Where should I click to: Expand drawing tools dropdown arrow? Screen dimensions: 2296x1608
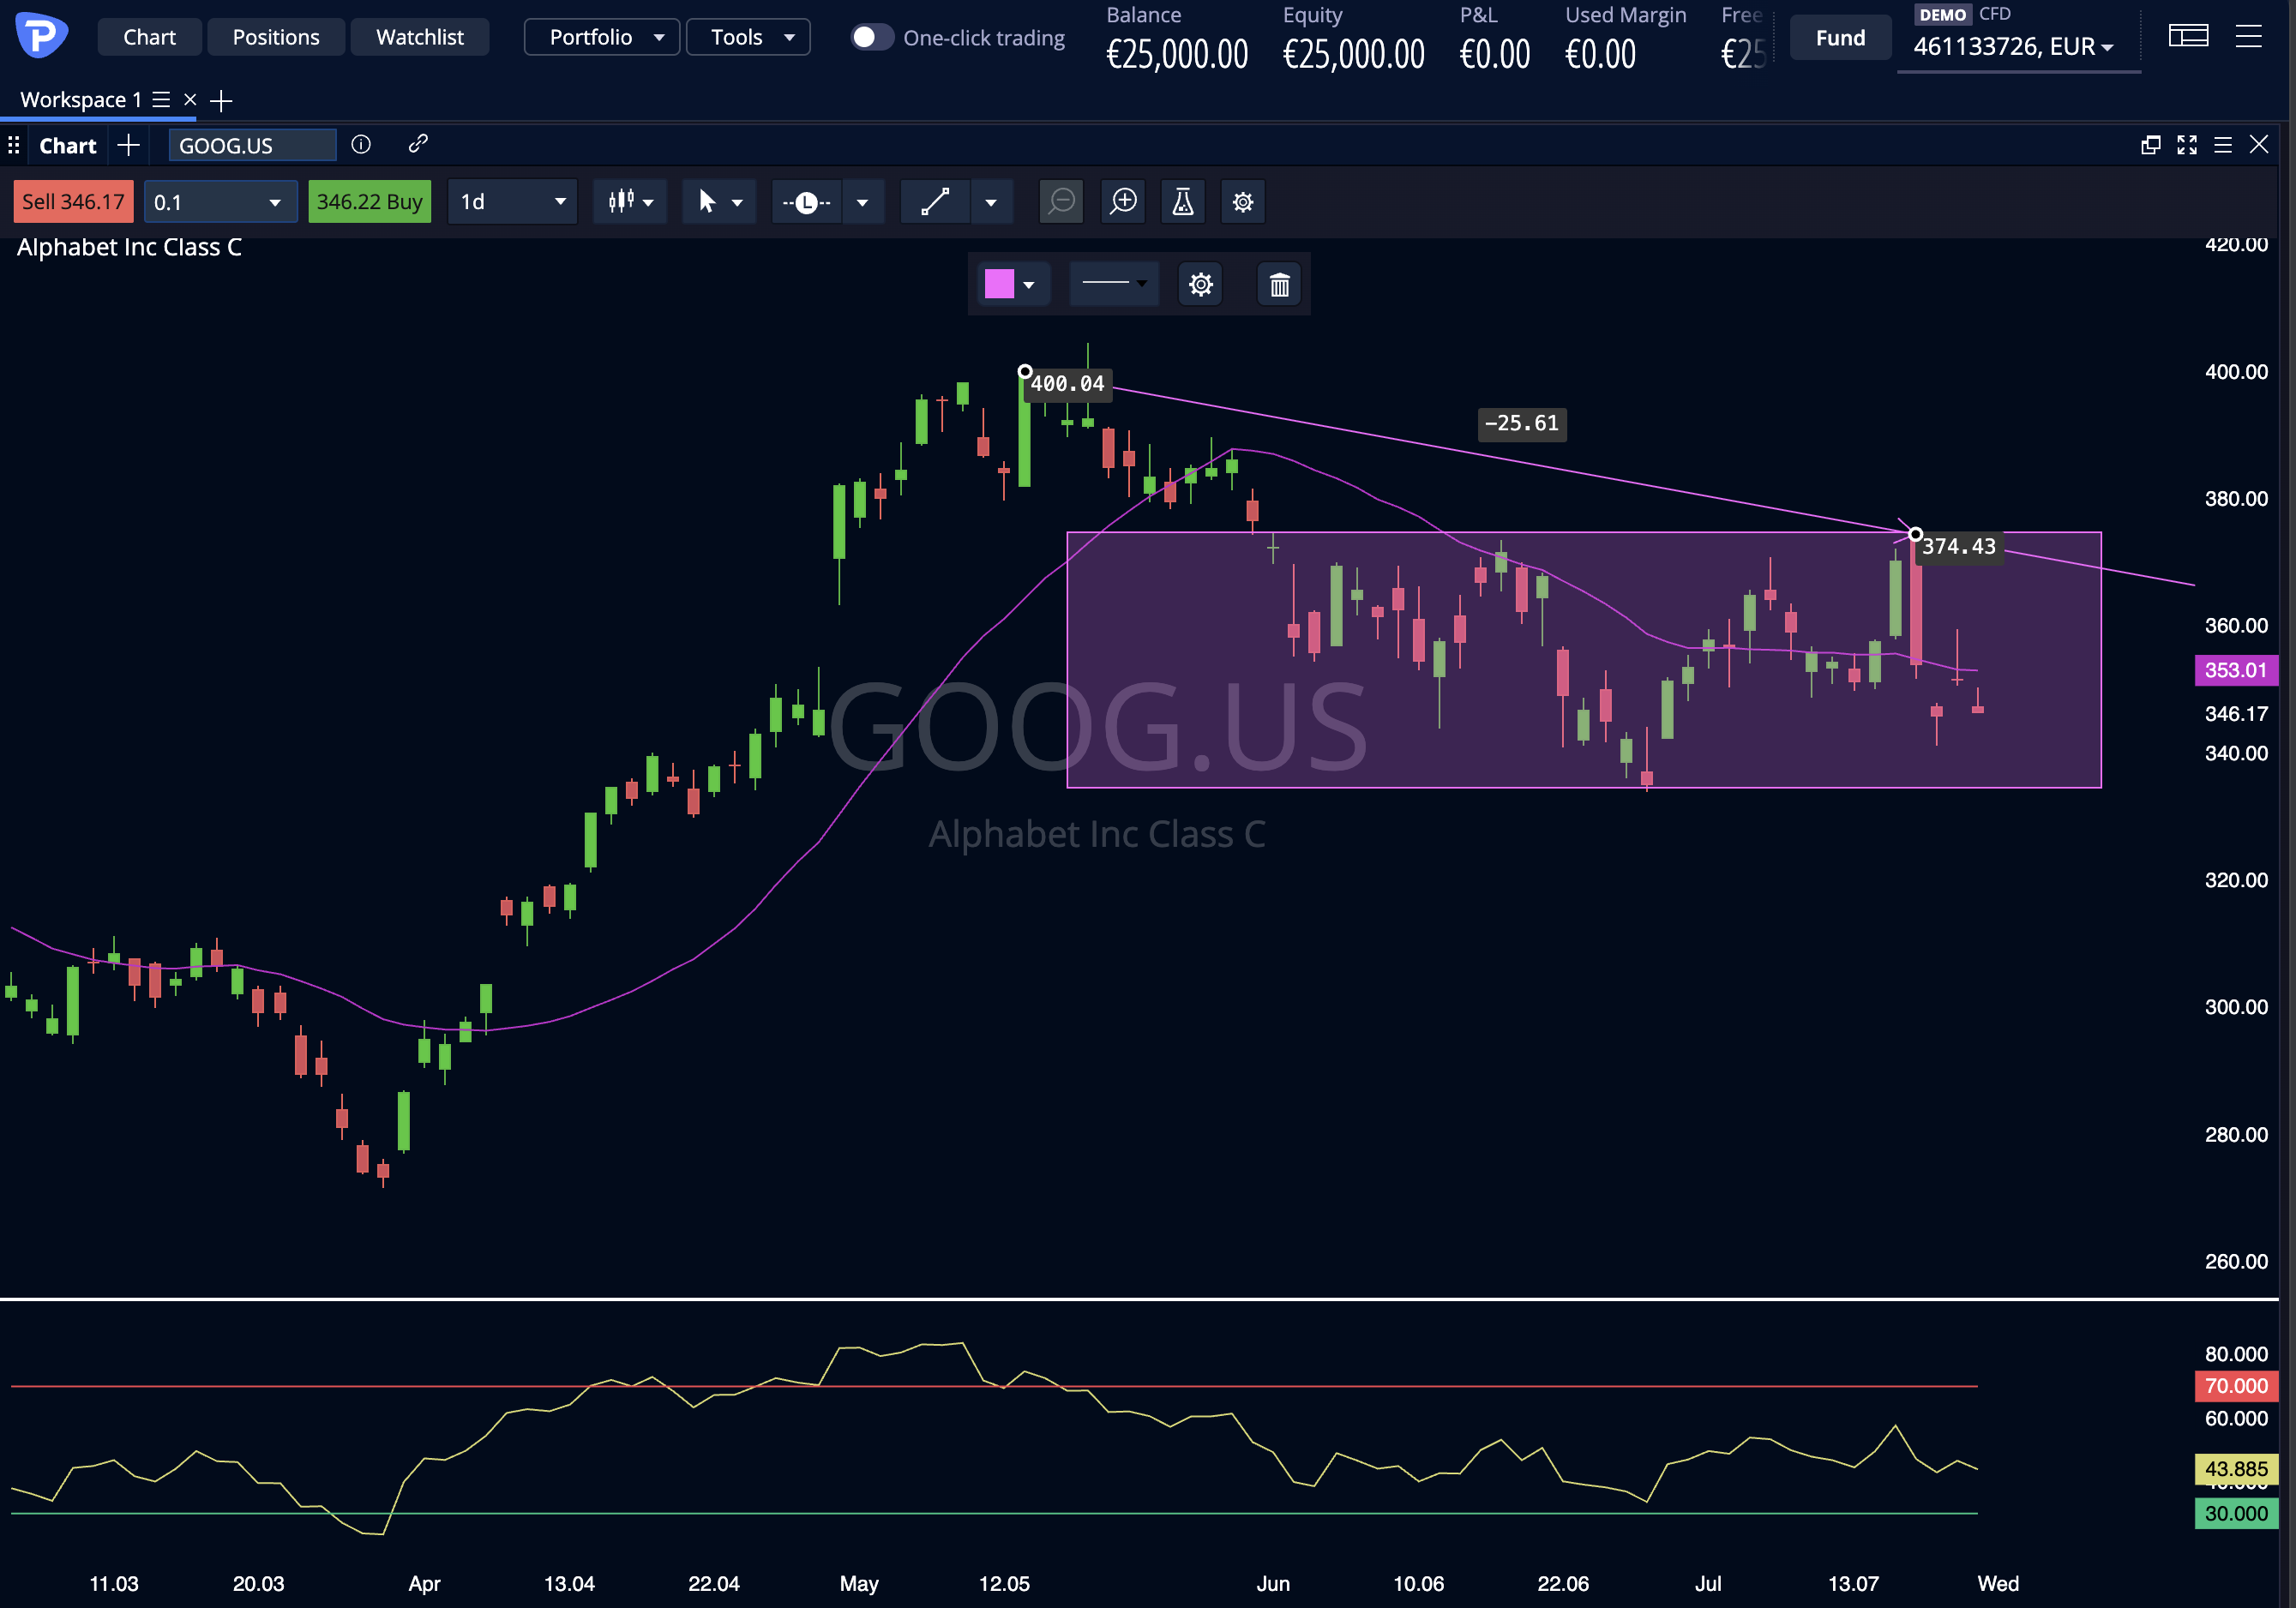click(991, 203)
